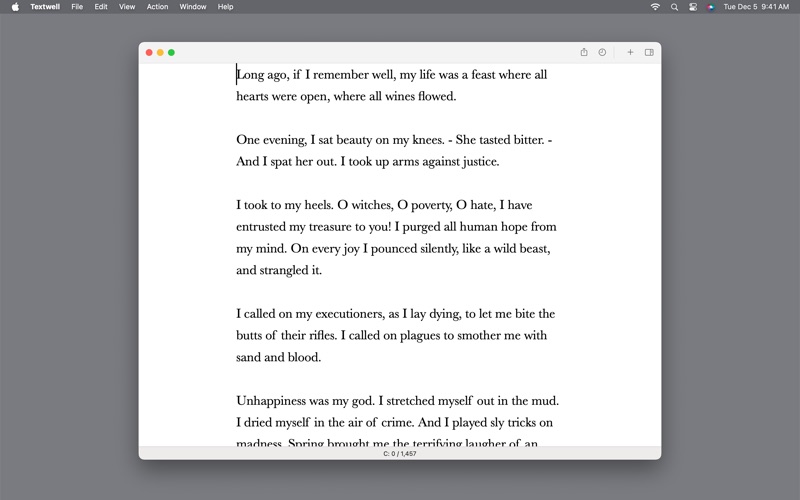This screenshot has width=800, height=500.
Task: Click on text 'And I spat her out.'
Action: [287, 162]
